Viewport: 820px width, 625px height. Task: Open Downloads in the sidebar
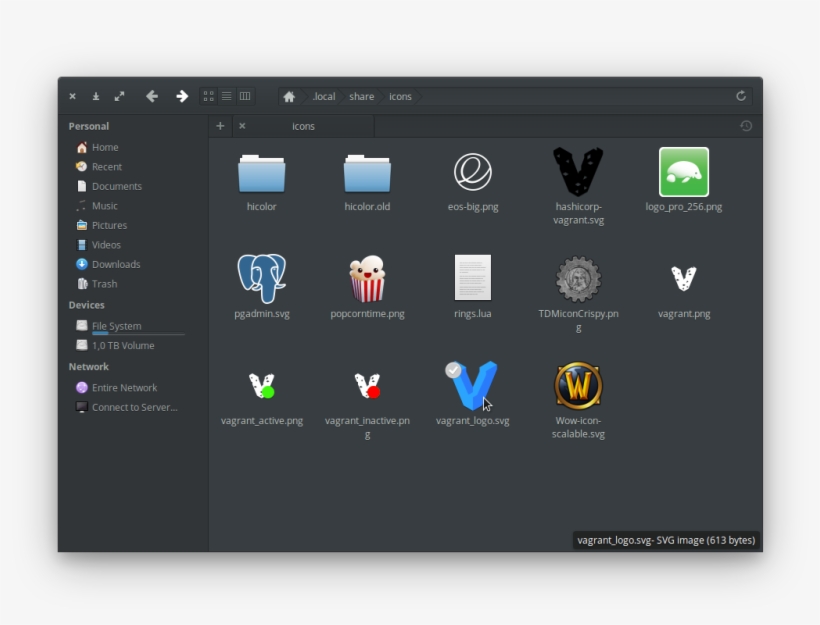pos(116,264)
